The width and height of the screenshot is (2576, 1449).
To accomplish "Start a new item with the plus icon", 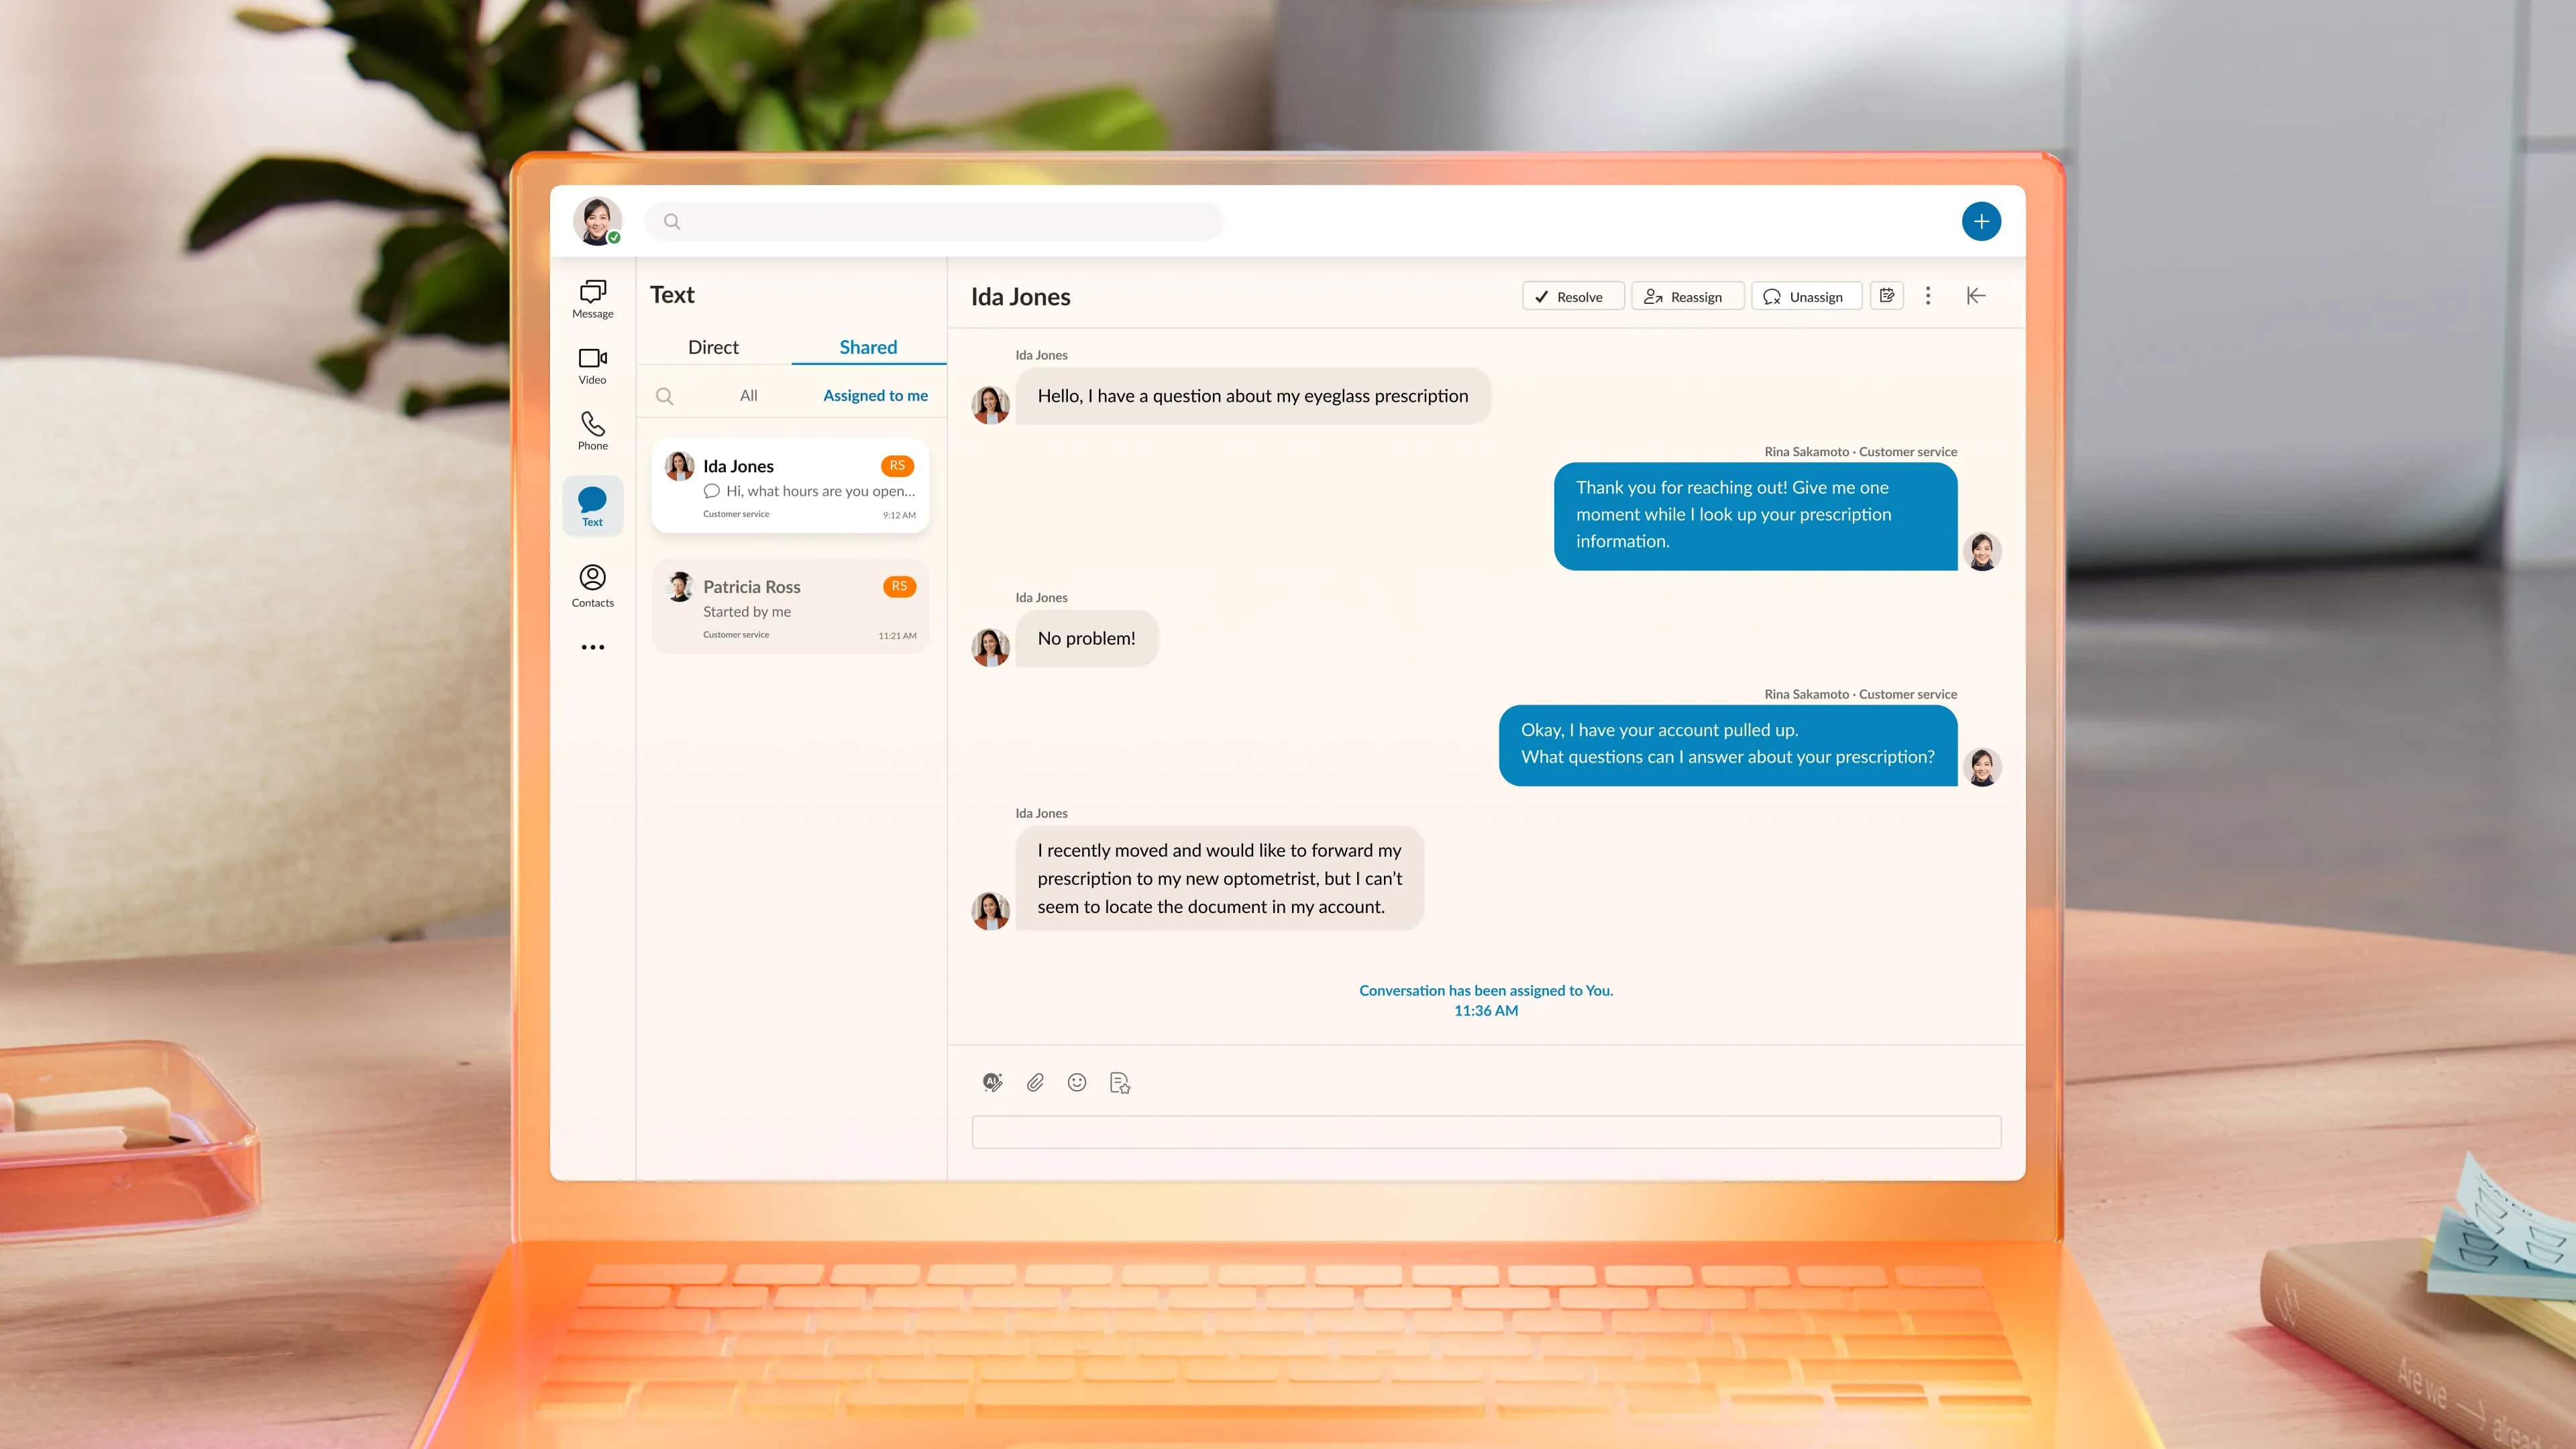I will point(1982,221).
